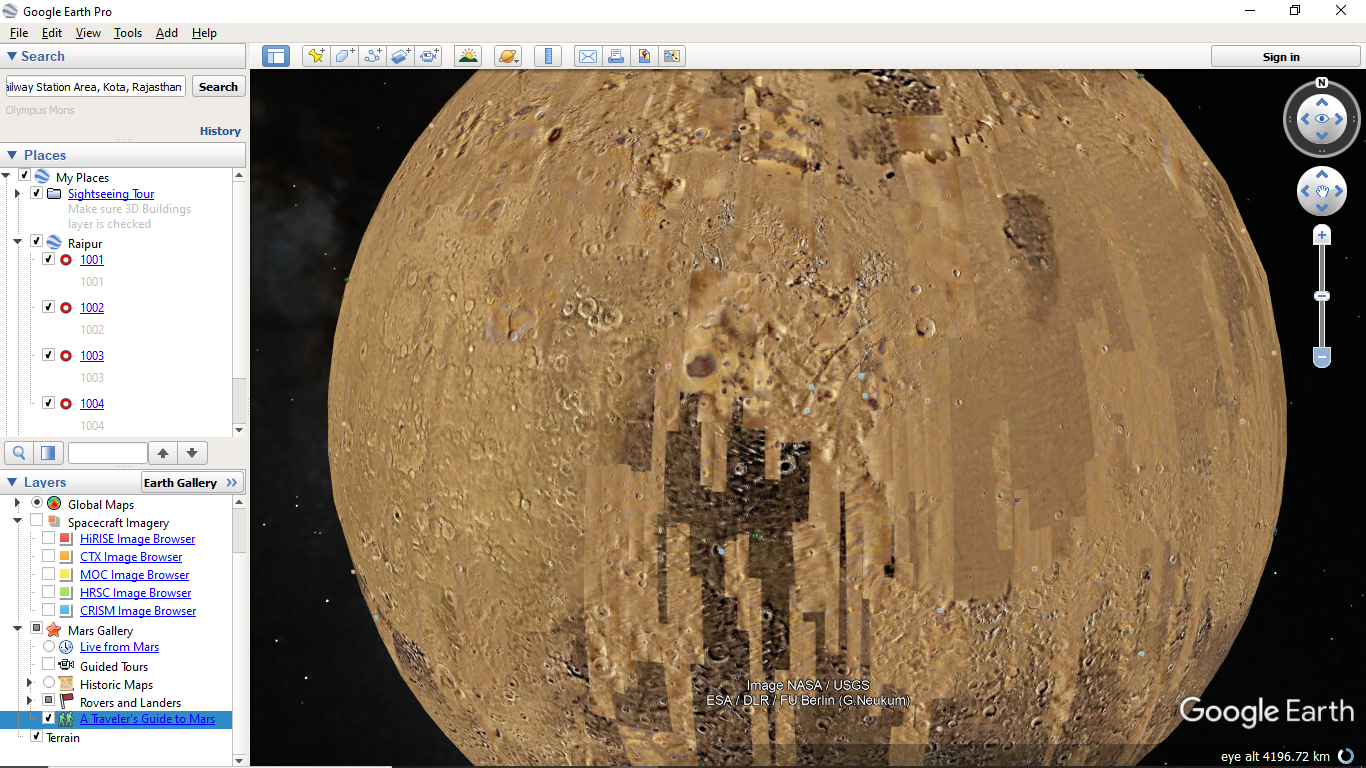The image size is (1366, 768).
Task: Add a polygon from the toolbar
Action: pos(344,56)
